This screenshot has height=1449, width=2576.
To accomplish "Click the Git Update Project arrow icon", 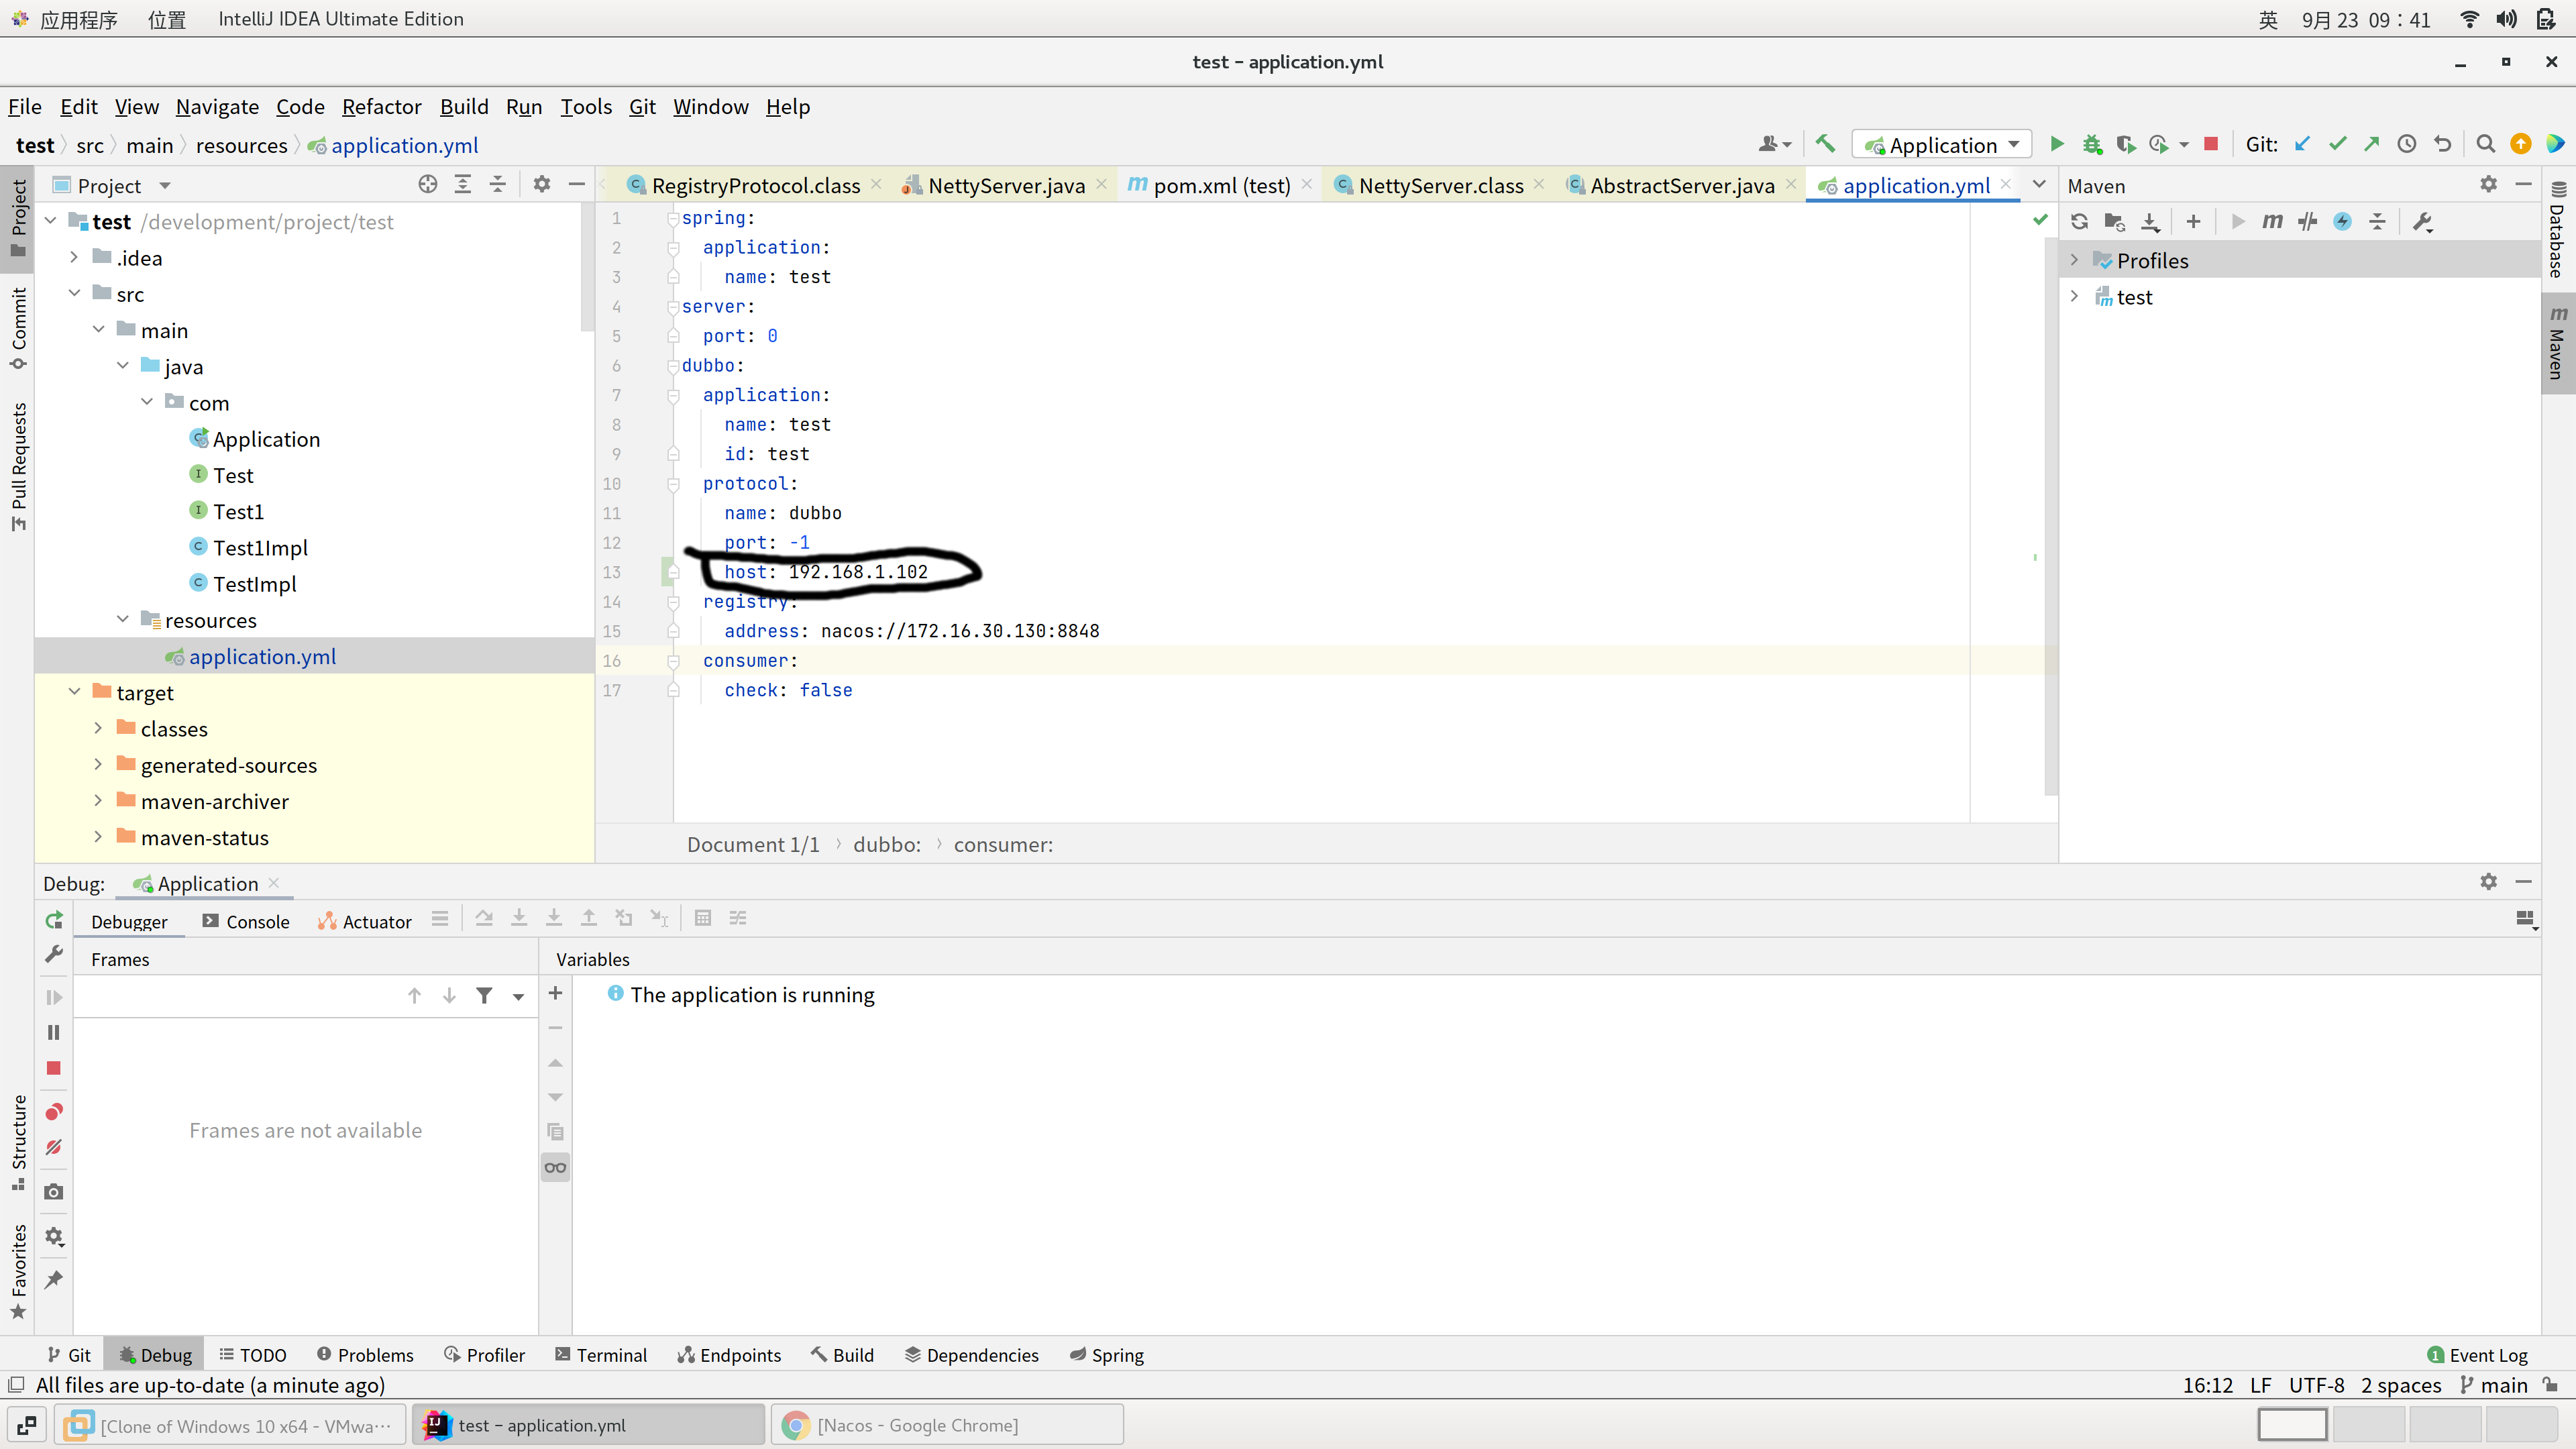I will (x=2302, y=145).
